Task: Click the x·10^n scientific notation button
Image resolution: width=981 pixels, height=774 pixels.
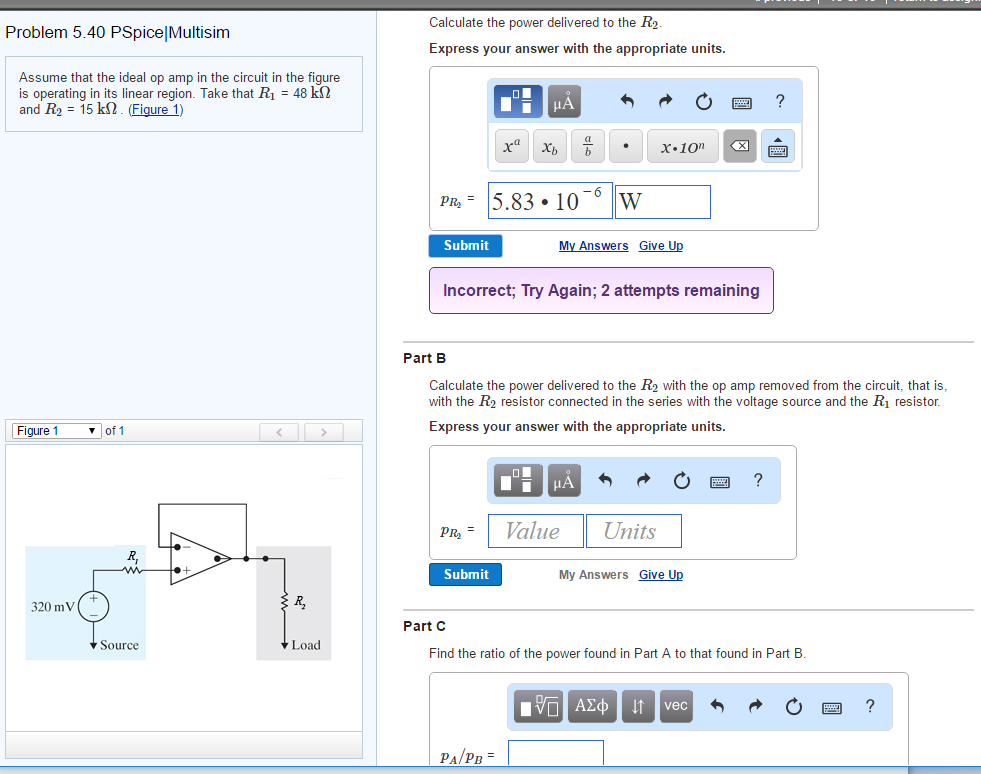Action: [x=682, y=148]
